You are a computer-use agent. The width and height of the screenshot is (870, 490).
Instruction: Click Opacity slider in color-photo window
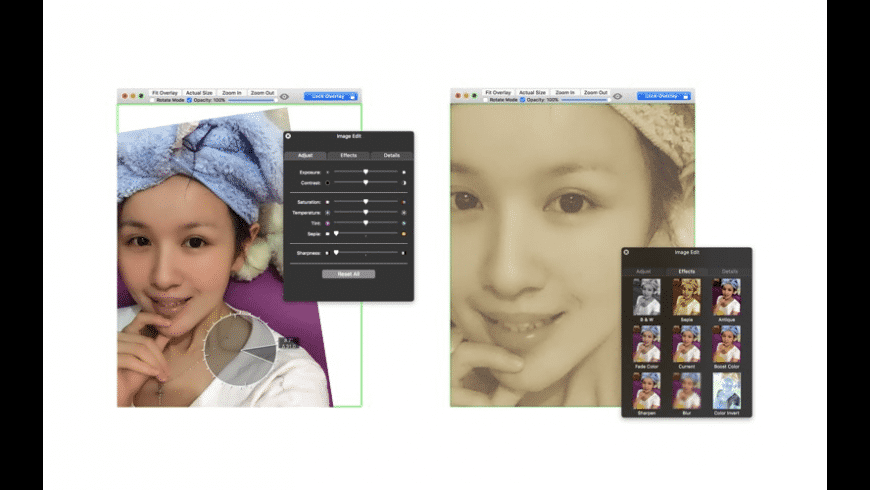click(x=251, y=100)
